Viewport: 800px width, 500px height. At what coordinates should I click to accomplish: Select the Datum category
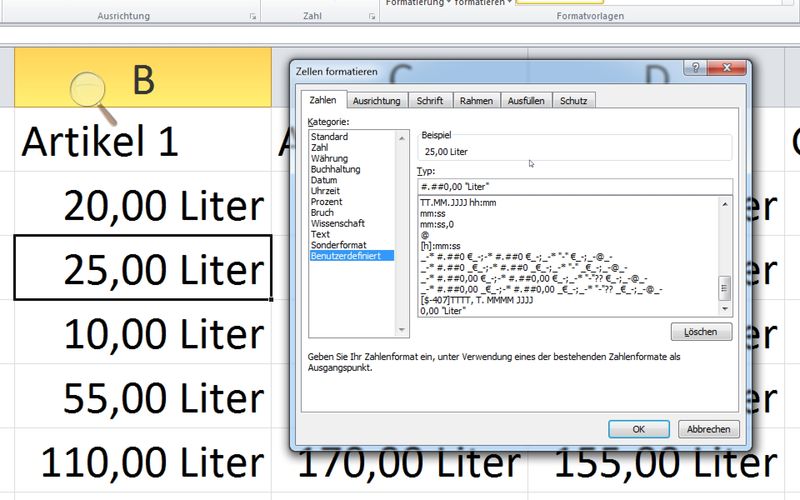[324, 180]
